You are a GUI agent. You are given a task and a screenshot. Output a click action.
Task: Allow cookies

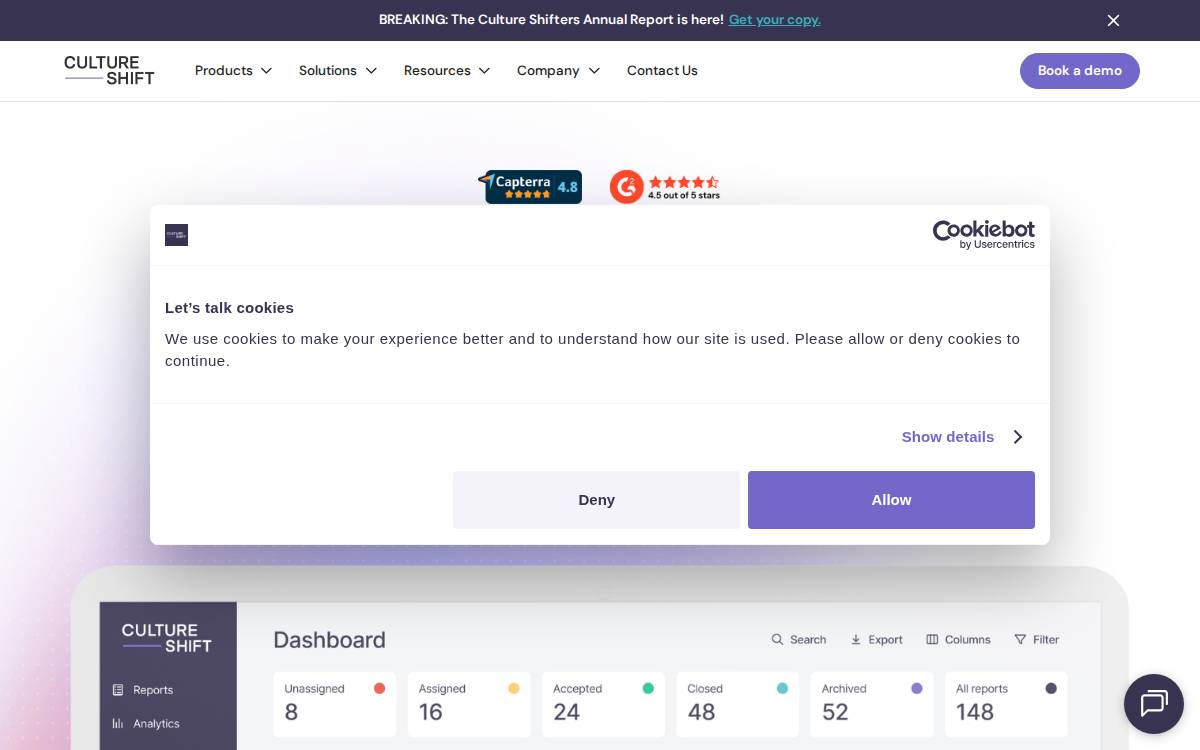891,500
